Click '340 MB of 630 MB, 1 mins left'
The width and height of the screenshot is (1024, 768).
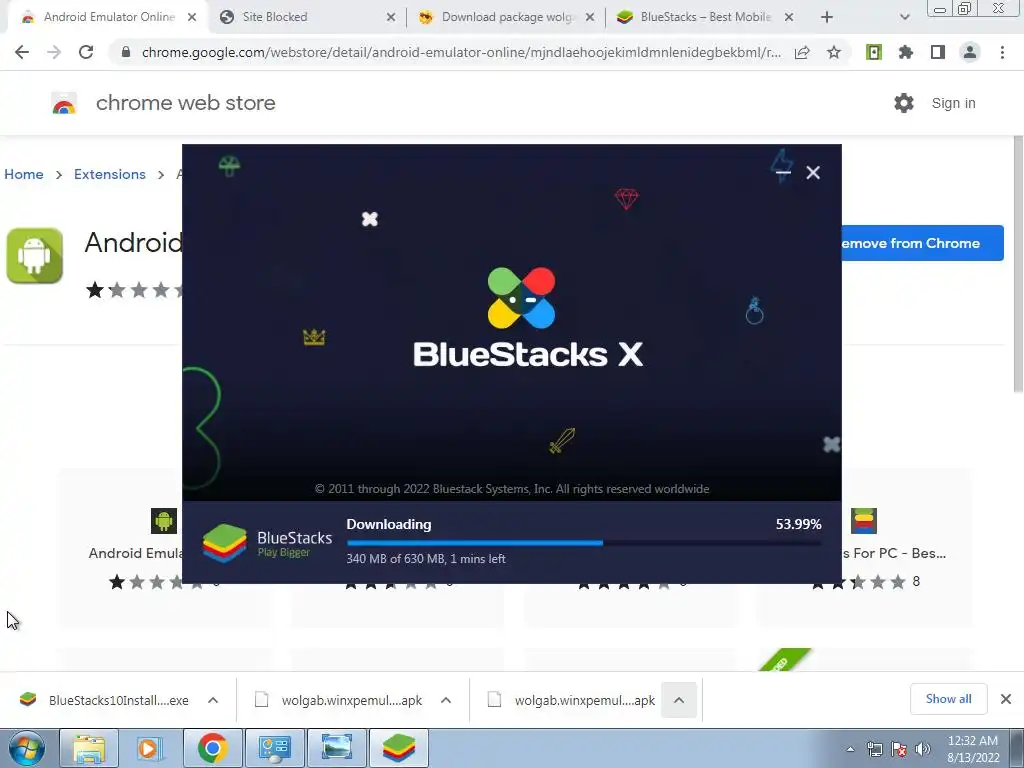click(426, 559)
